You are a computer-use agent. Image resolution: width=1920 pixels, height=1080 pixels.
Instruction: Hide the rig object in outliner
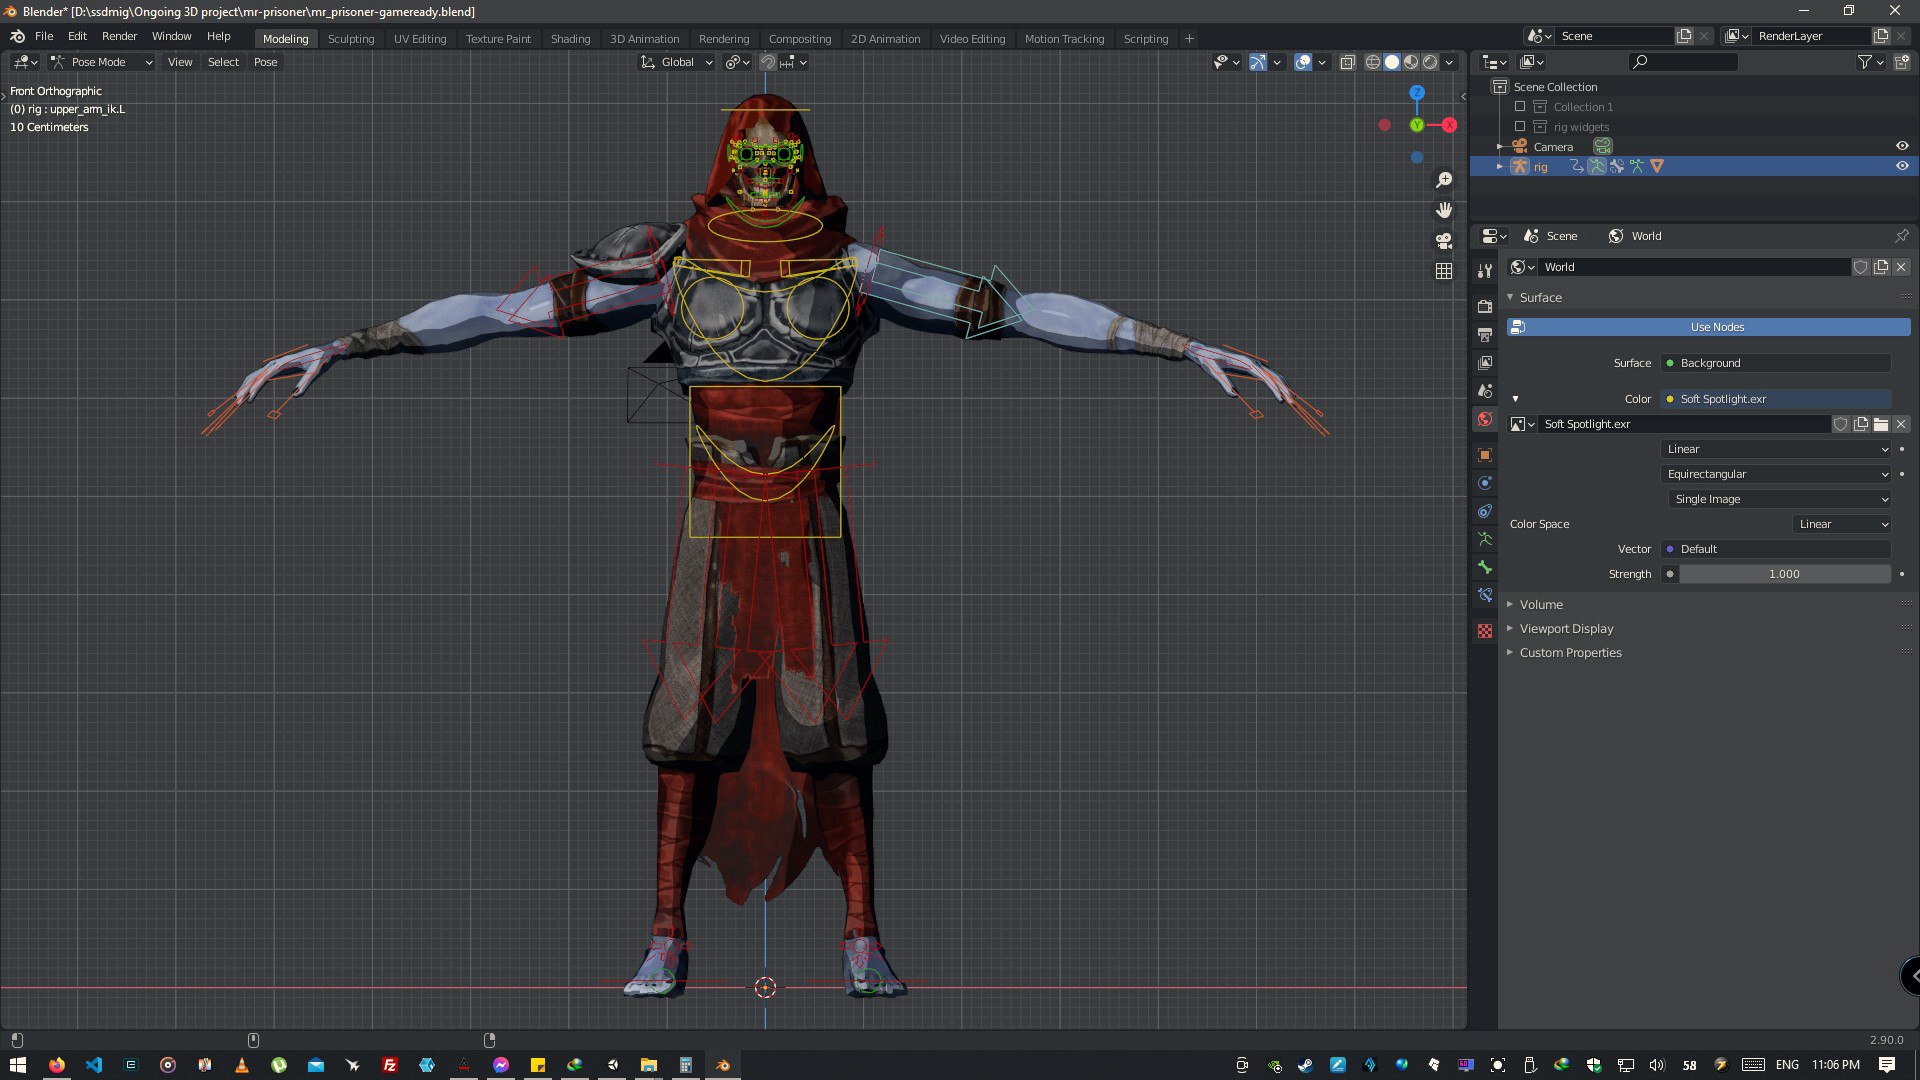(x=1902, y=166)
